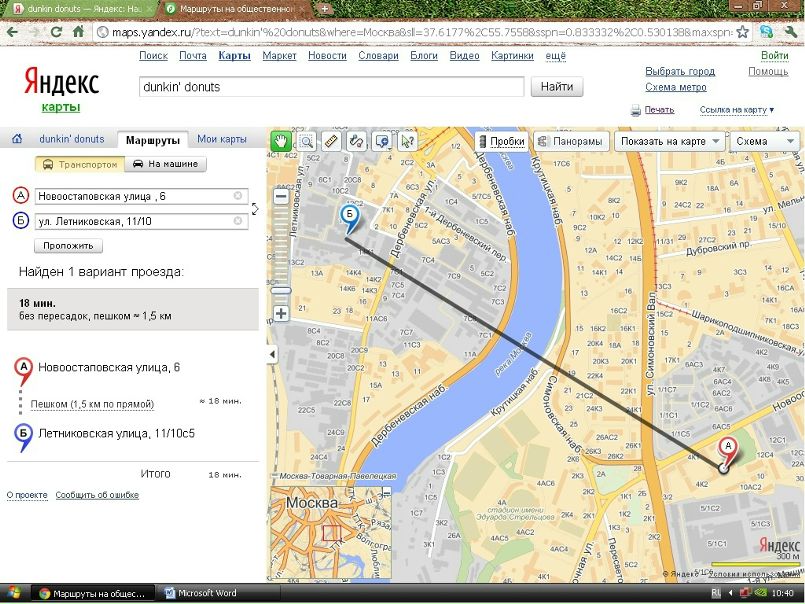Open the Почта menu link
This screenshot has height=604, width=805.
click(x=193, y=55)
